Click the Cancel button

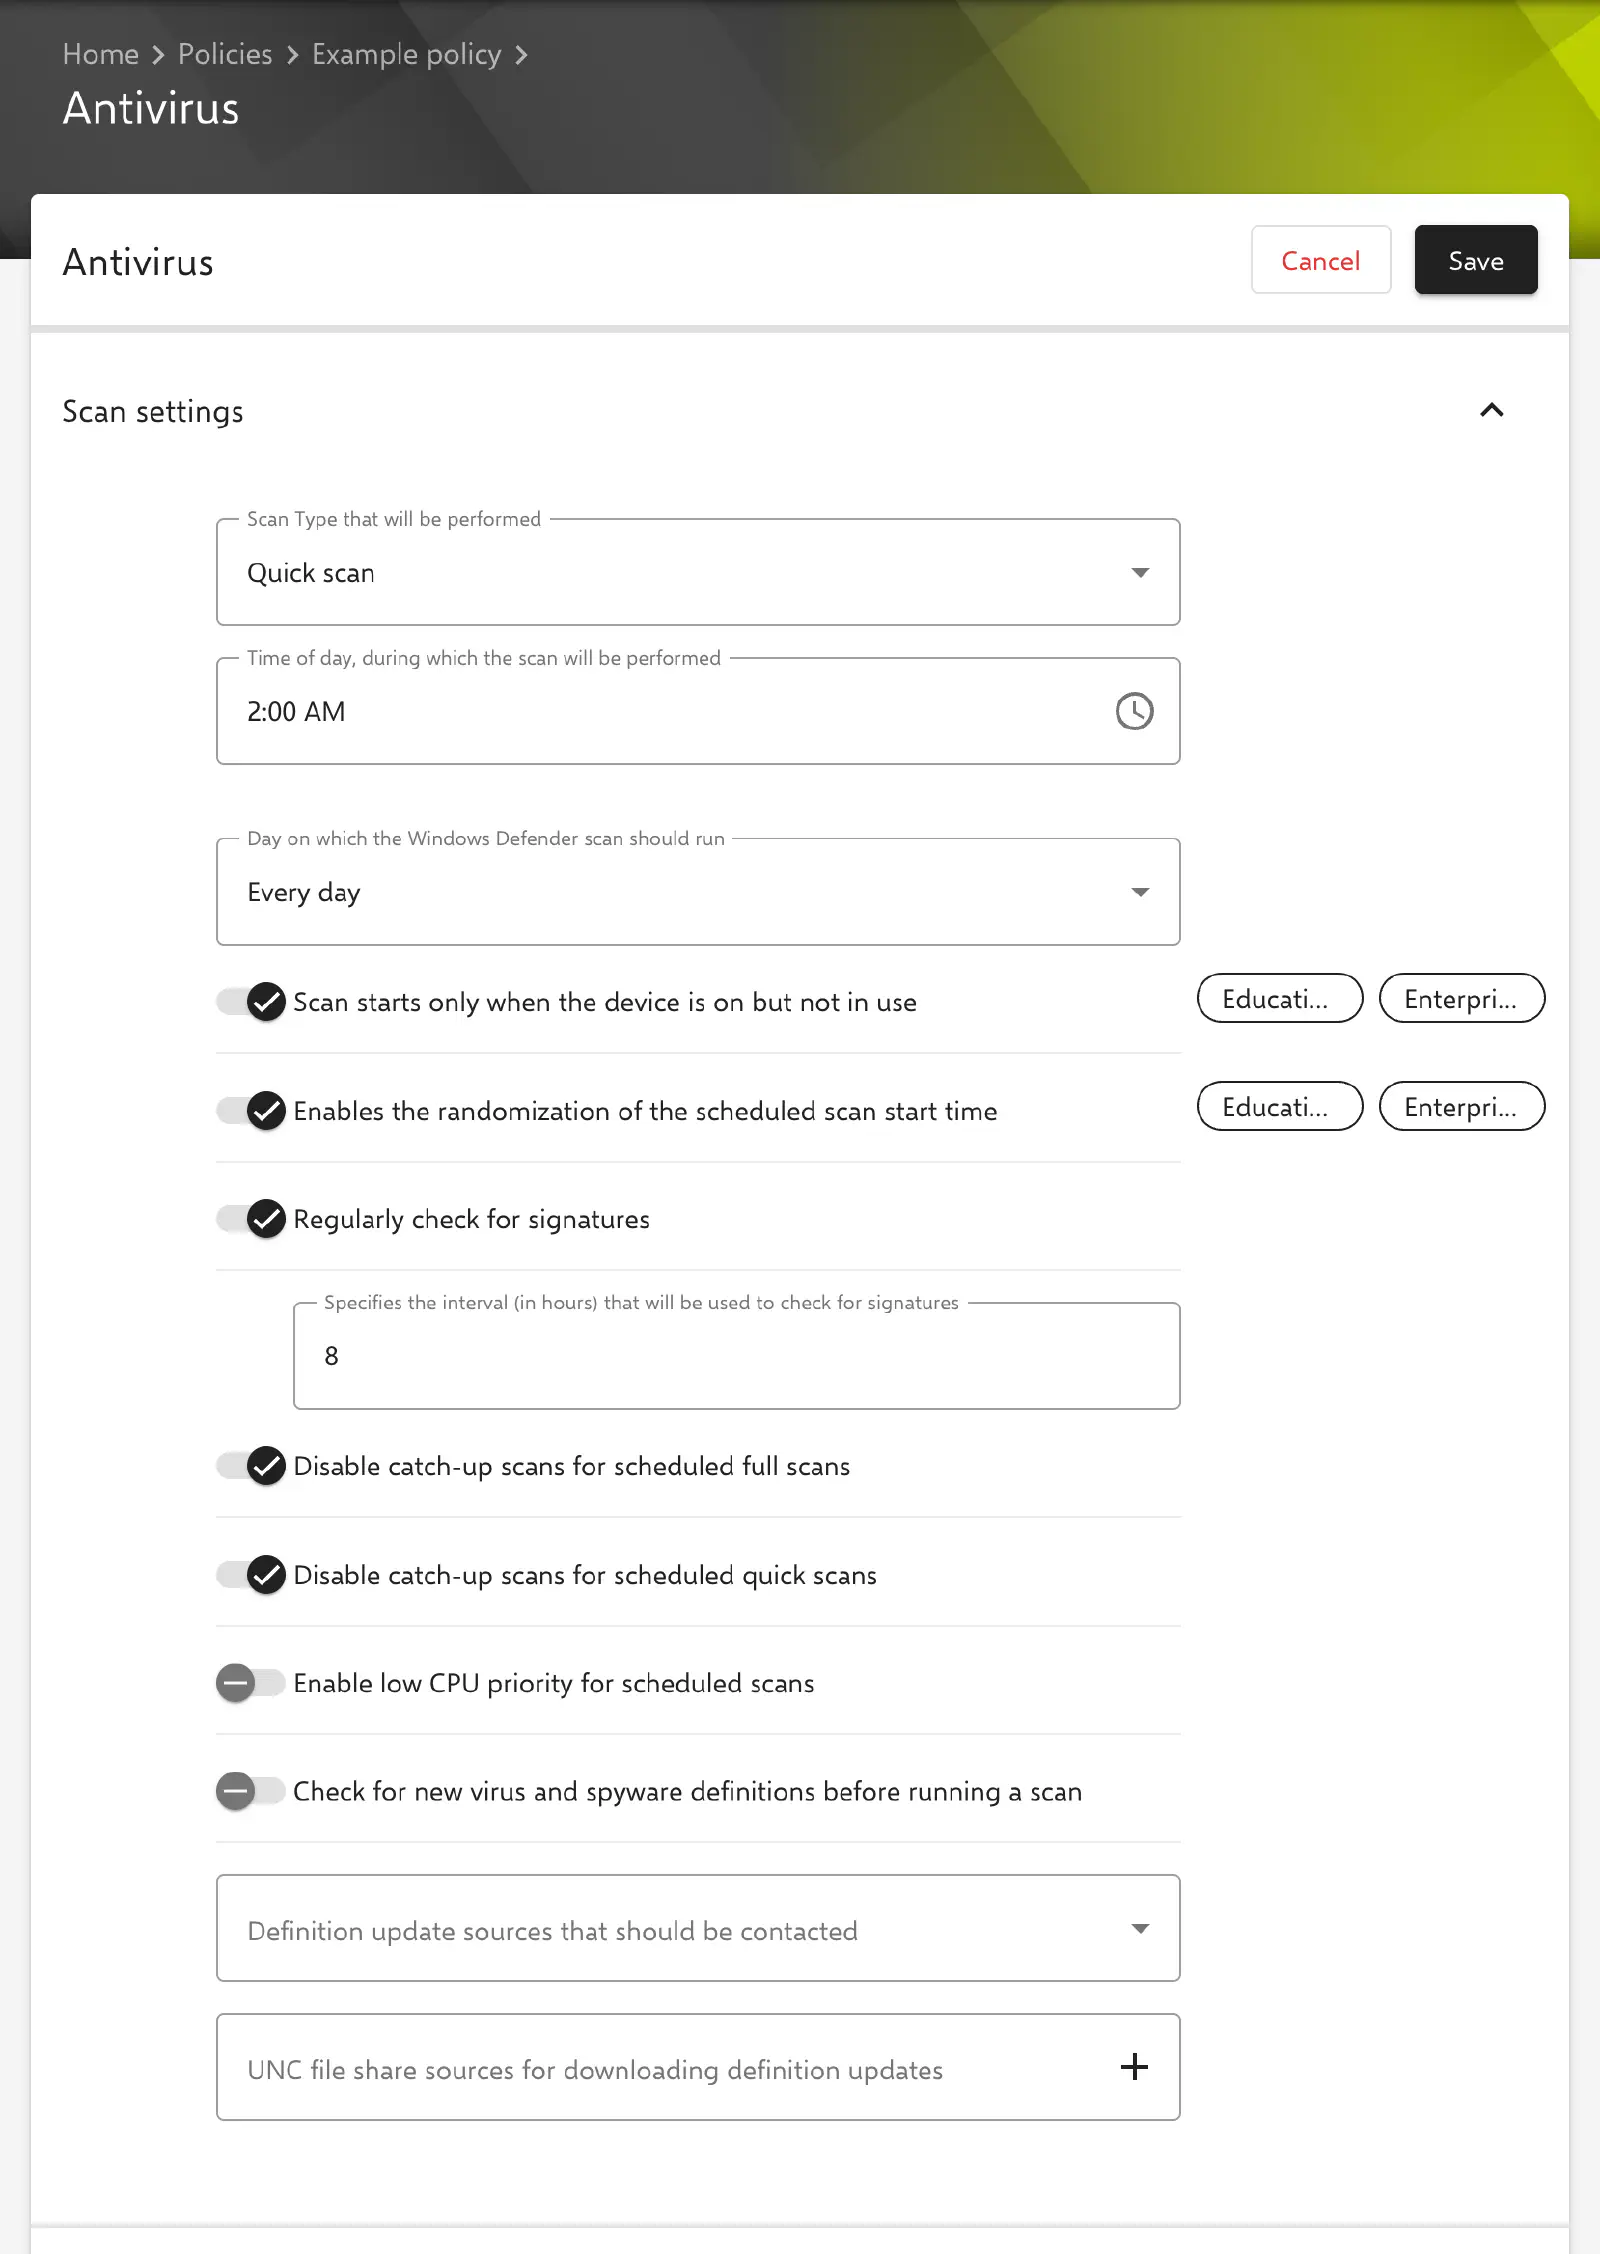coord(1321,260)
